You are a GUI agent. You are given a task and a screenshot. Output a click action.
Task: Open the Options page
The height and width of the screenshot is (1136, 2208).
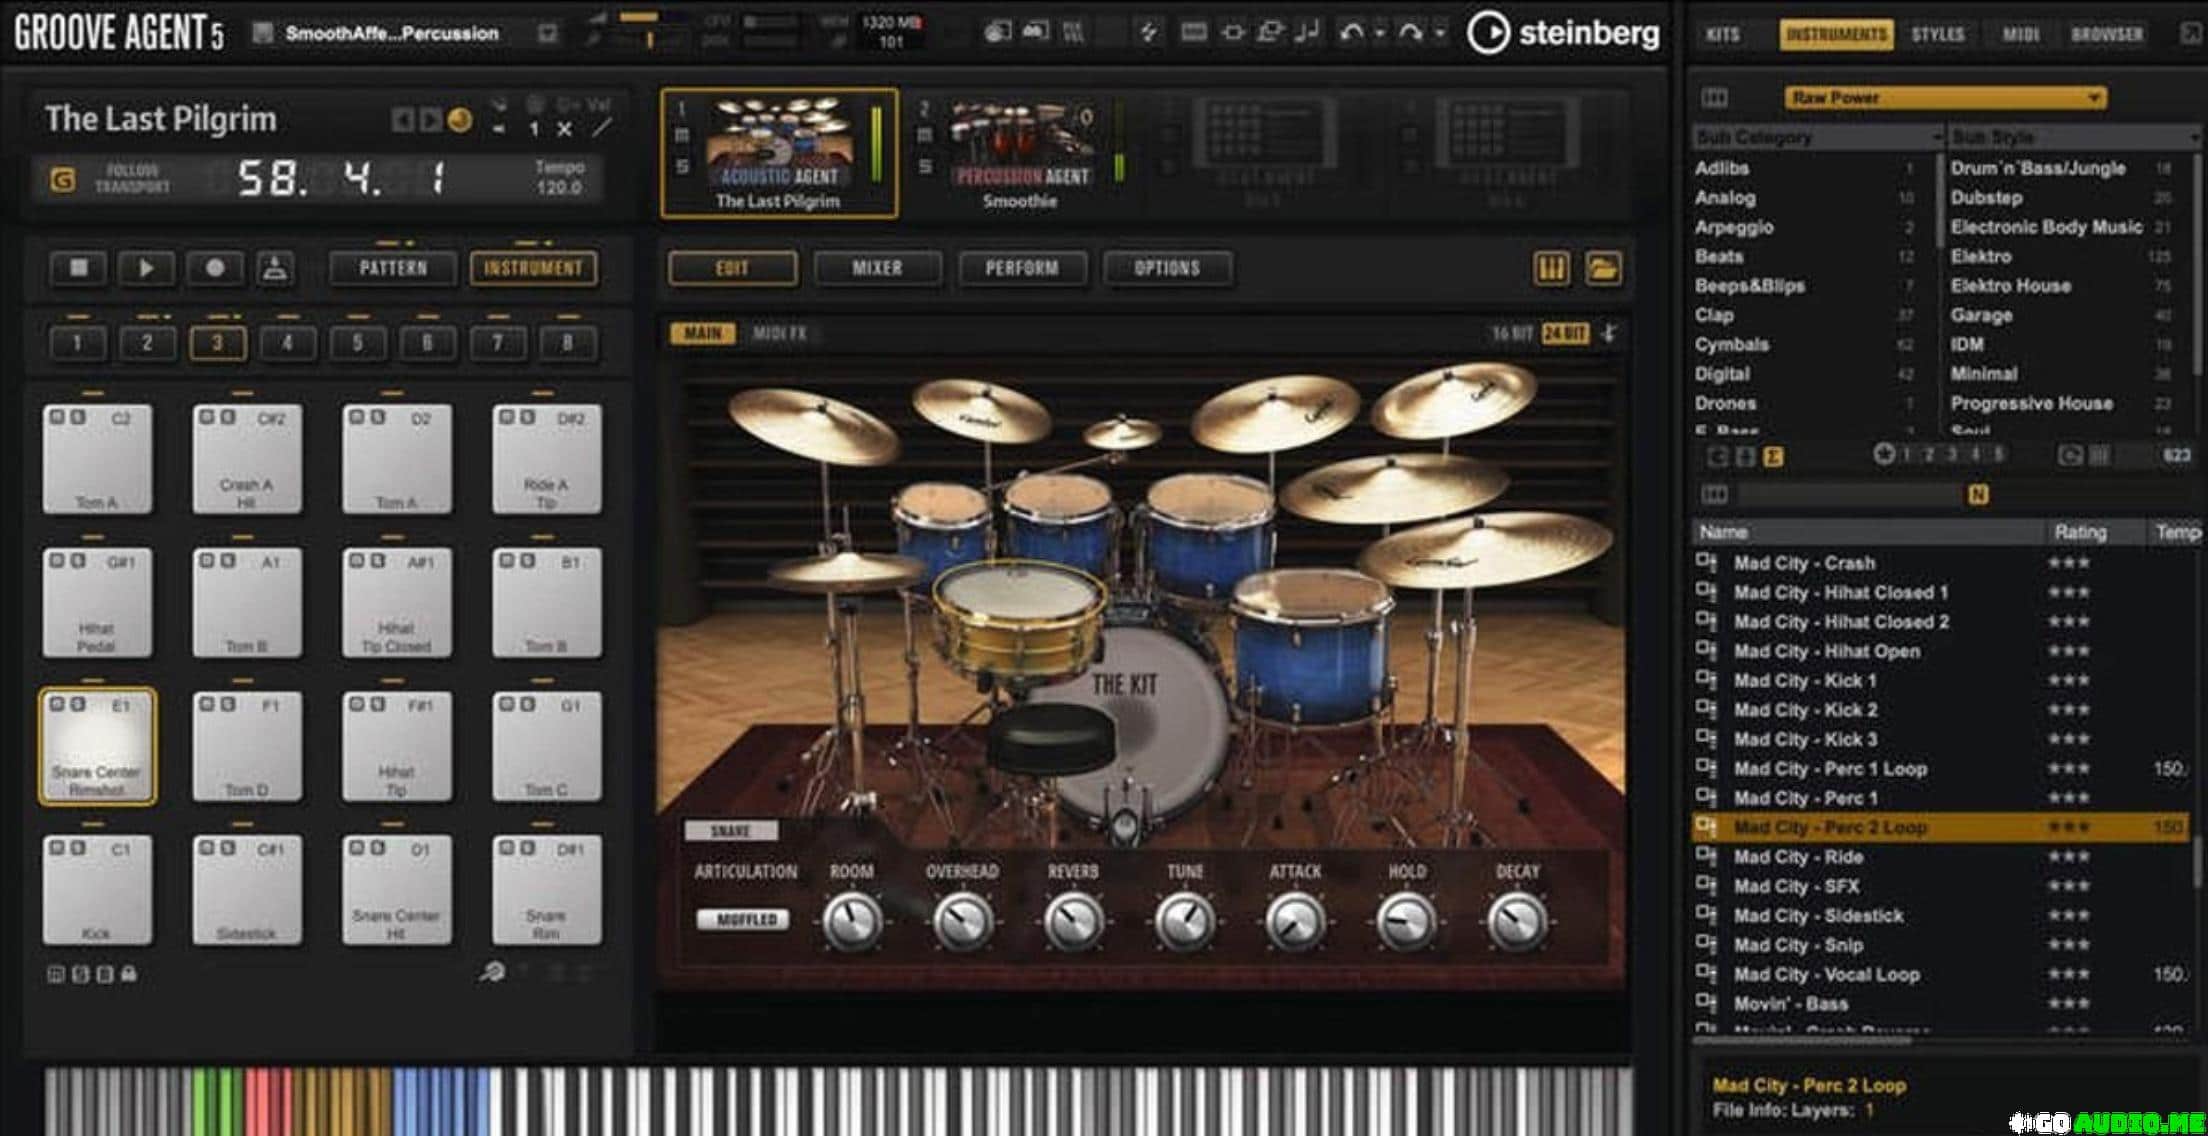(x=1166, y=268)
